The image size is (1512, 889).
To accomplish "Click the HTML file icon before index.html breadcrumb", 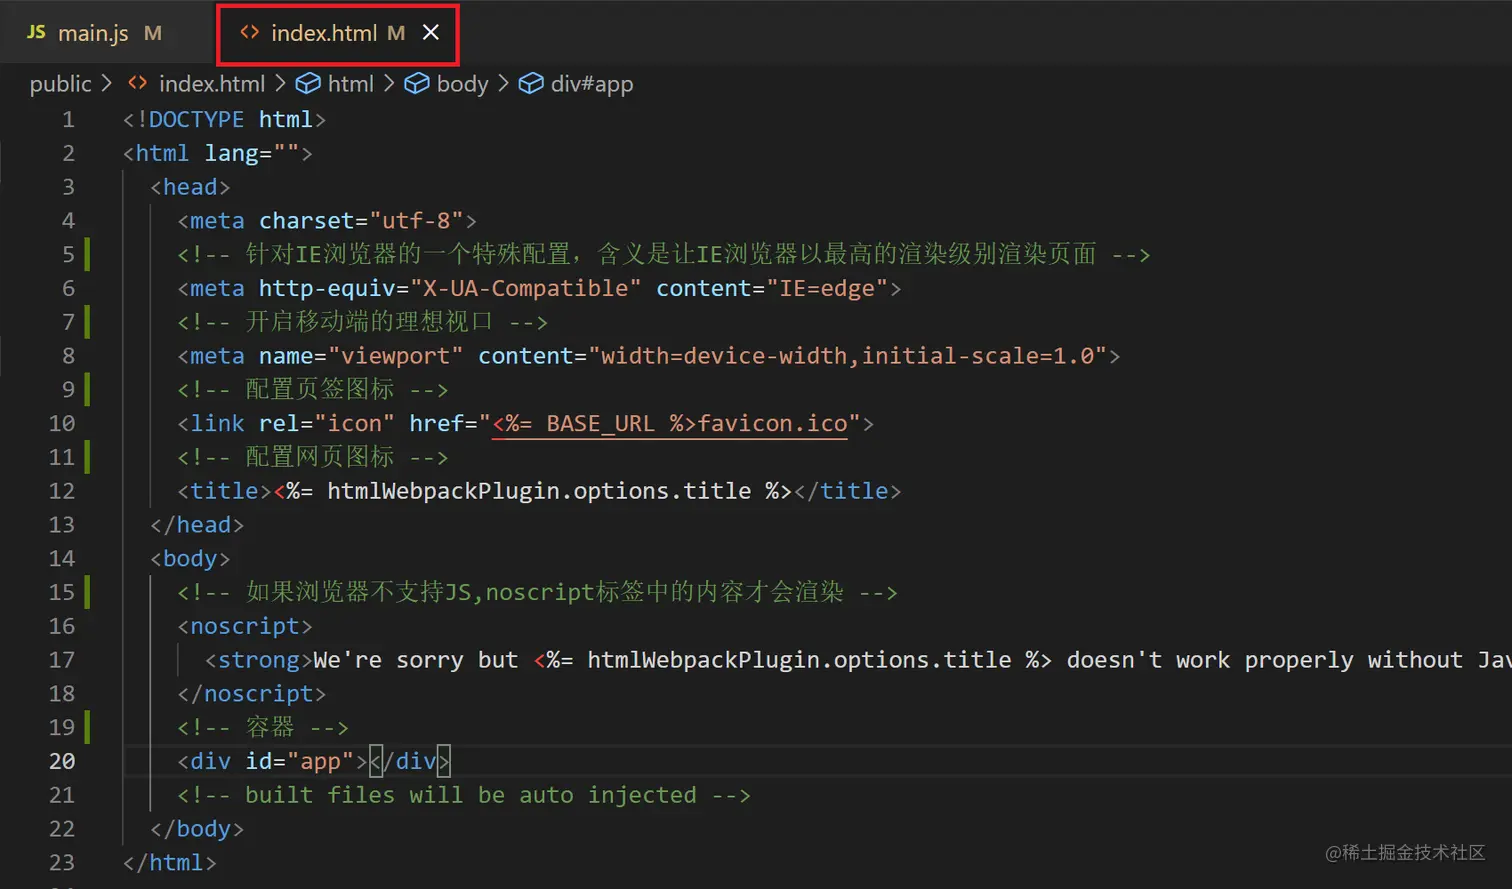I will coord(137,84).
